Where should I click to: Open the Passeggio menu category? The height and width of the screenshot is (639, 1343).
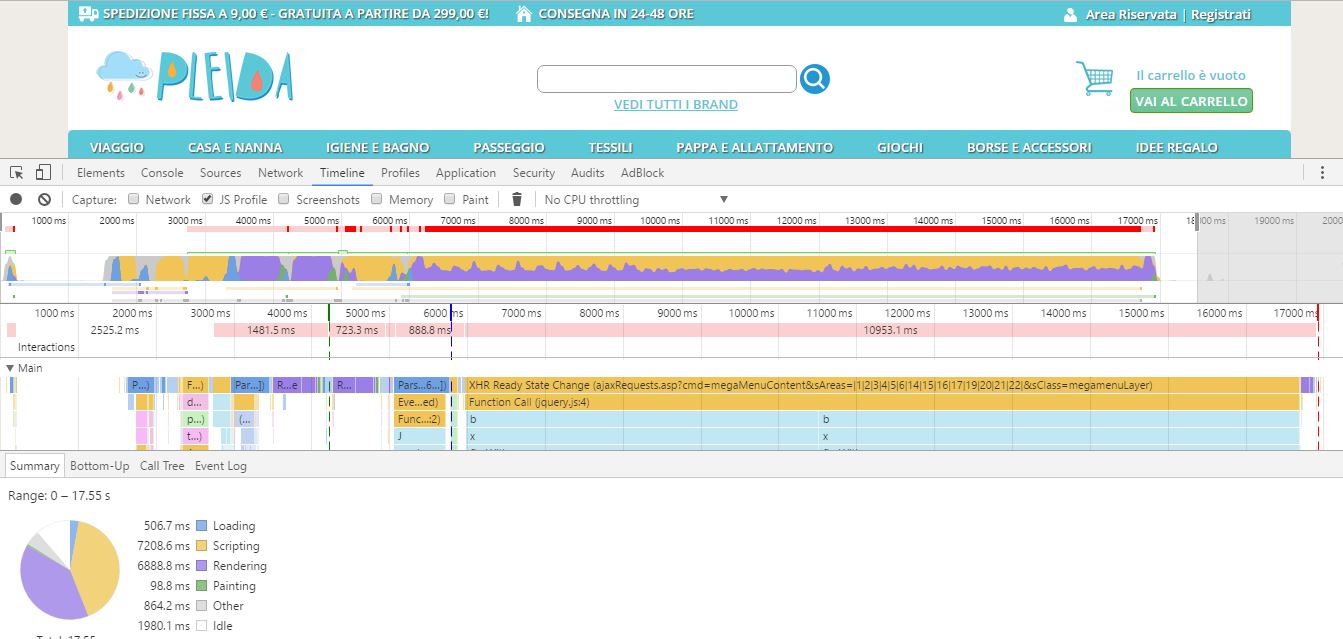[x=509, y=147]
